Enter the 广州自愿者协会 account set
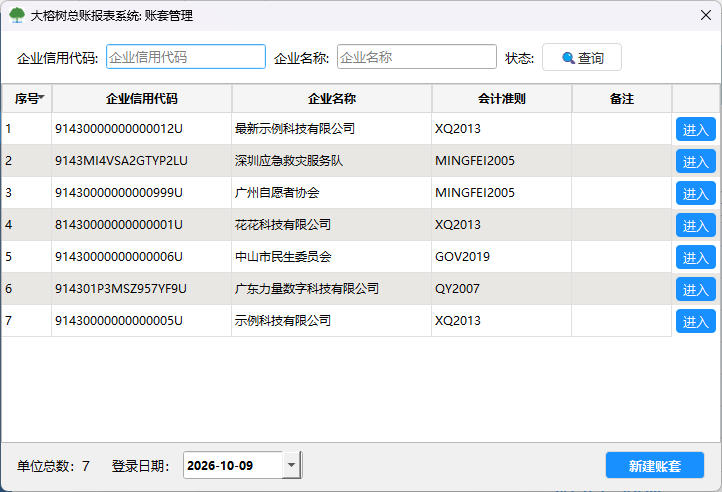The width and height of the screenshot is (722, 492). 695,193
